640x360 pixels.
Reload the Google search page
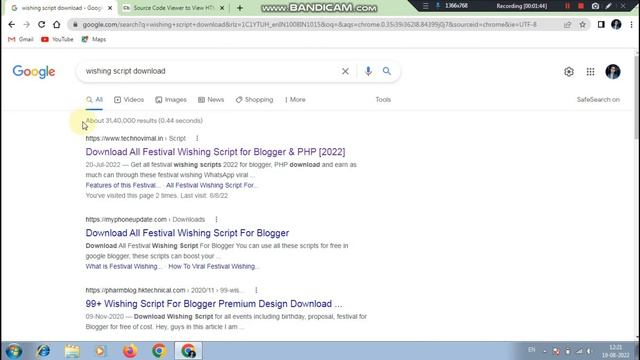point(42,24)
